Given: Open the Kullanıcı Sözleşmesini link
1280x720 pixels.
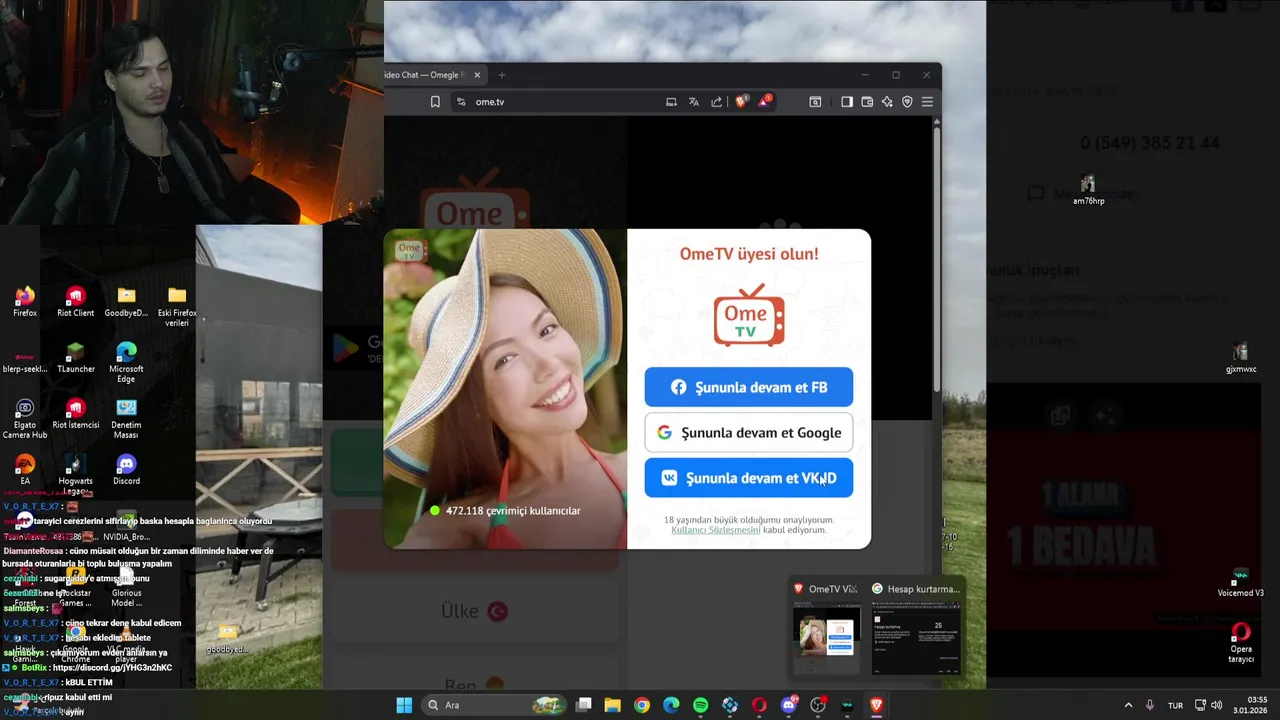Looking at the screenshot, I should coord(716,530).
